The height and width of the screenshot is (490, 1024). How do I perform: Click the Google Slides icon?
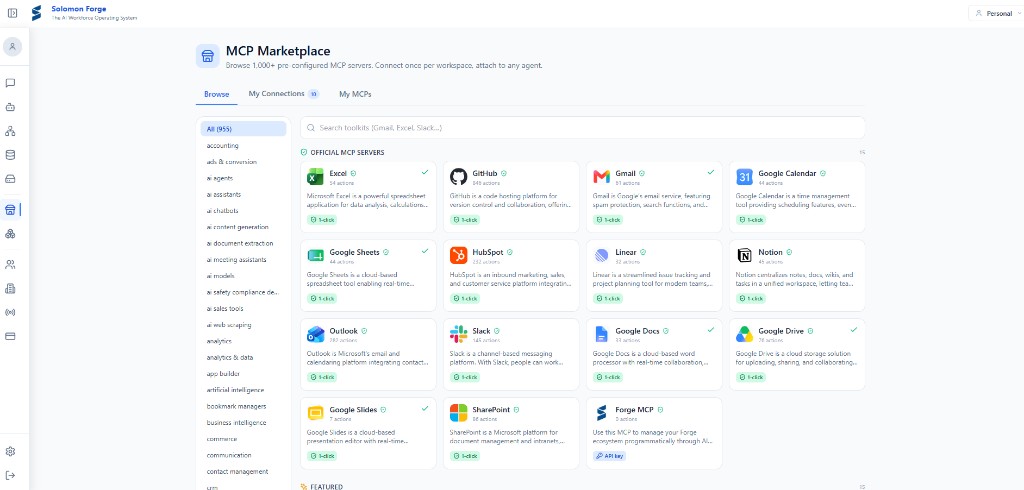point(315,413)
